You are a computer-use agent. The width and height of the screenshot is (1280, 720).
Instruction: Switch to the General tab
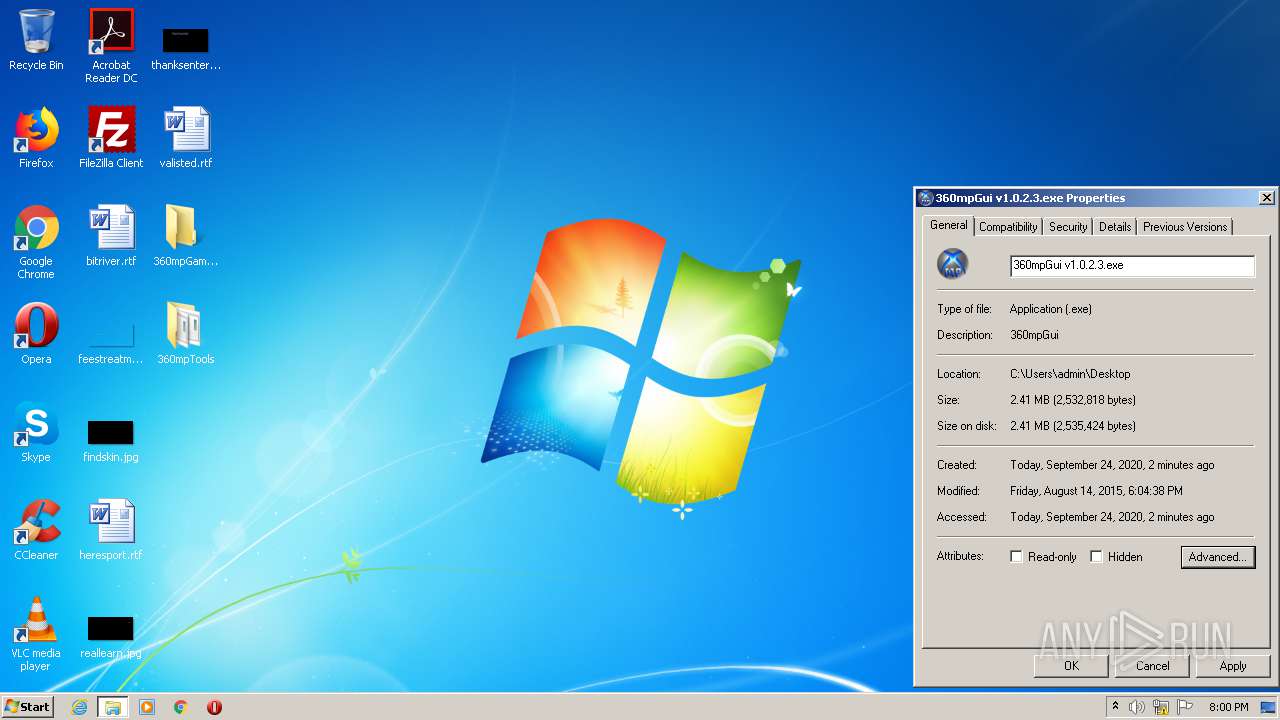948,225
